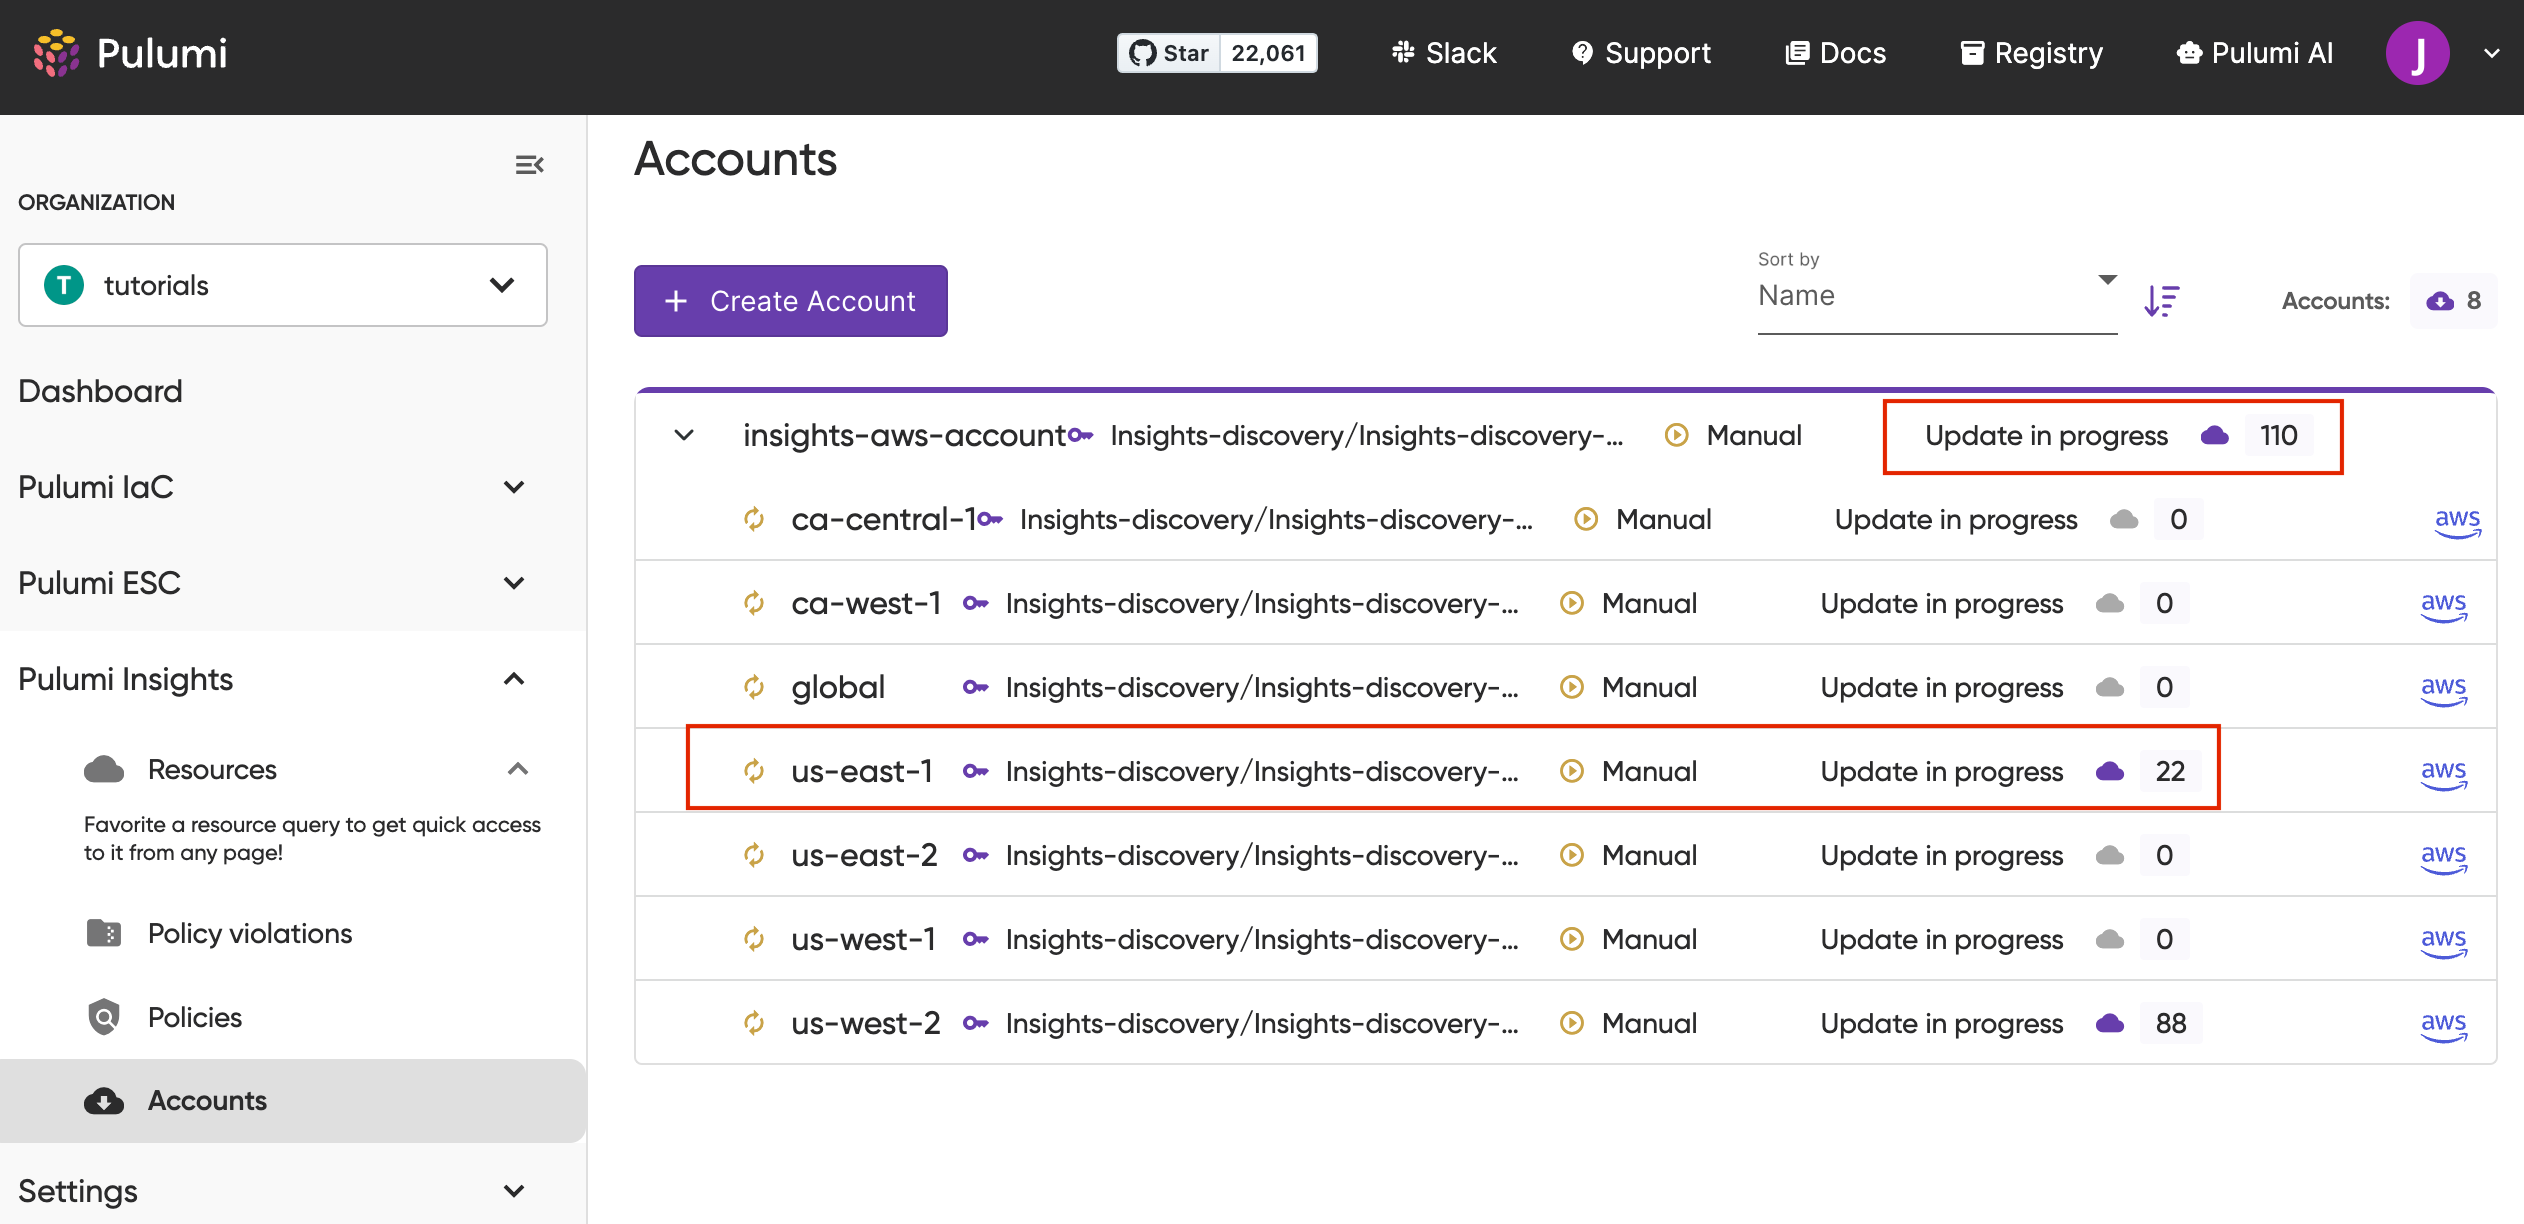The width and height of the screenshot is (2524, 1224).
Task: Click the key icon beside ca-west-1
Action: pyautogui.click(x=975, y=603)
